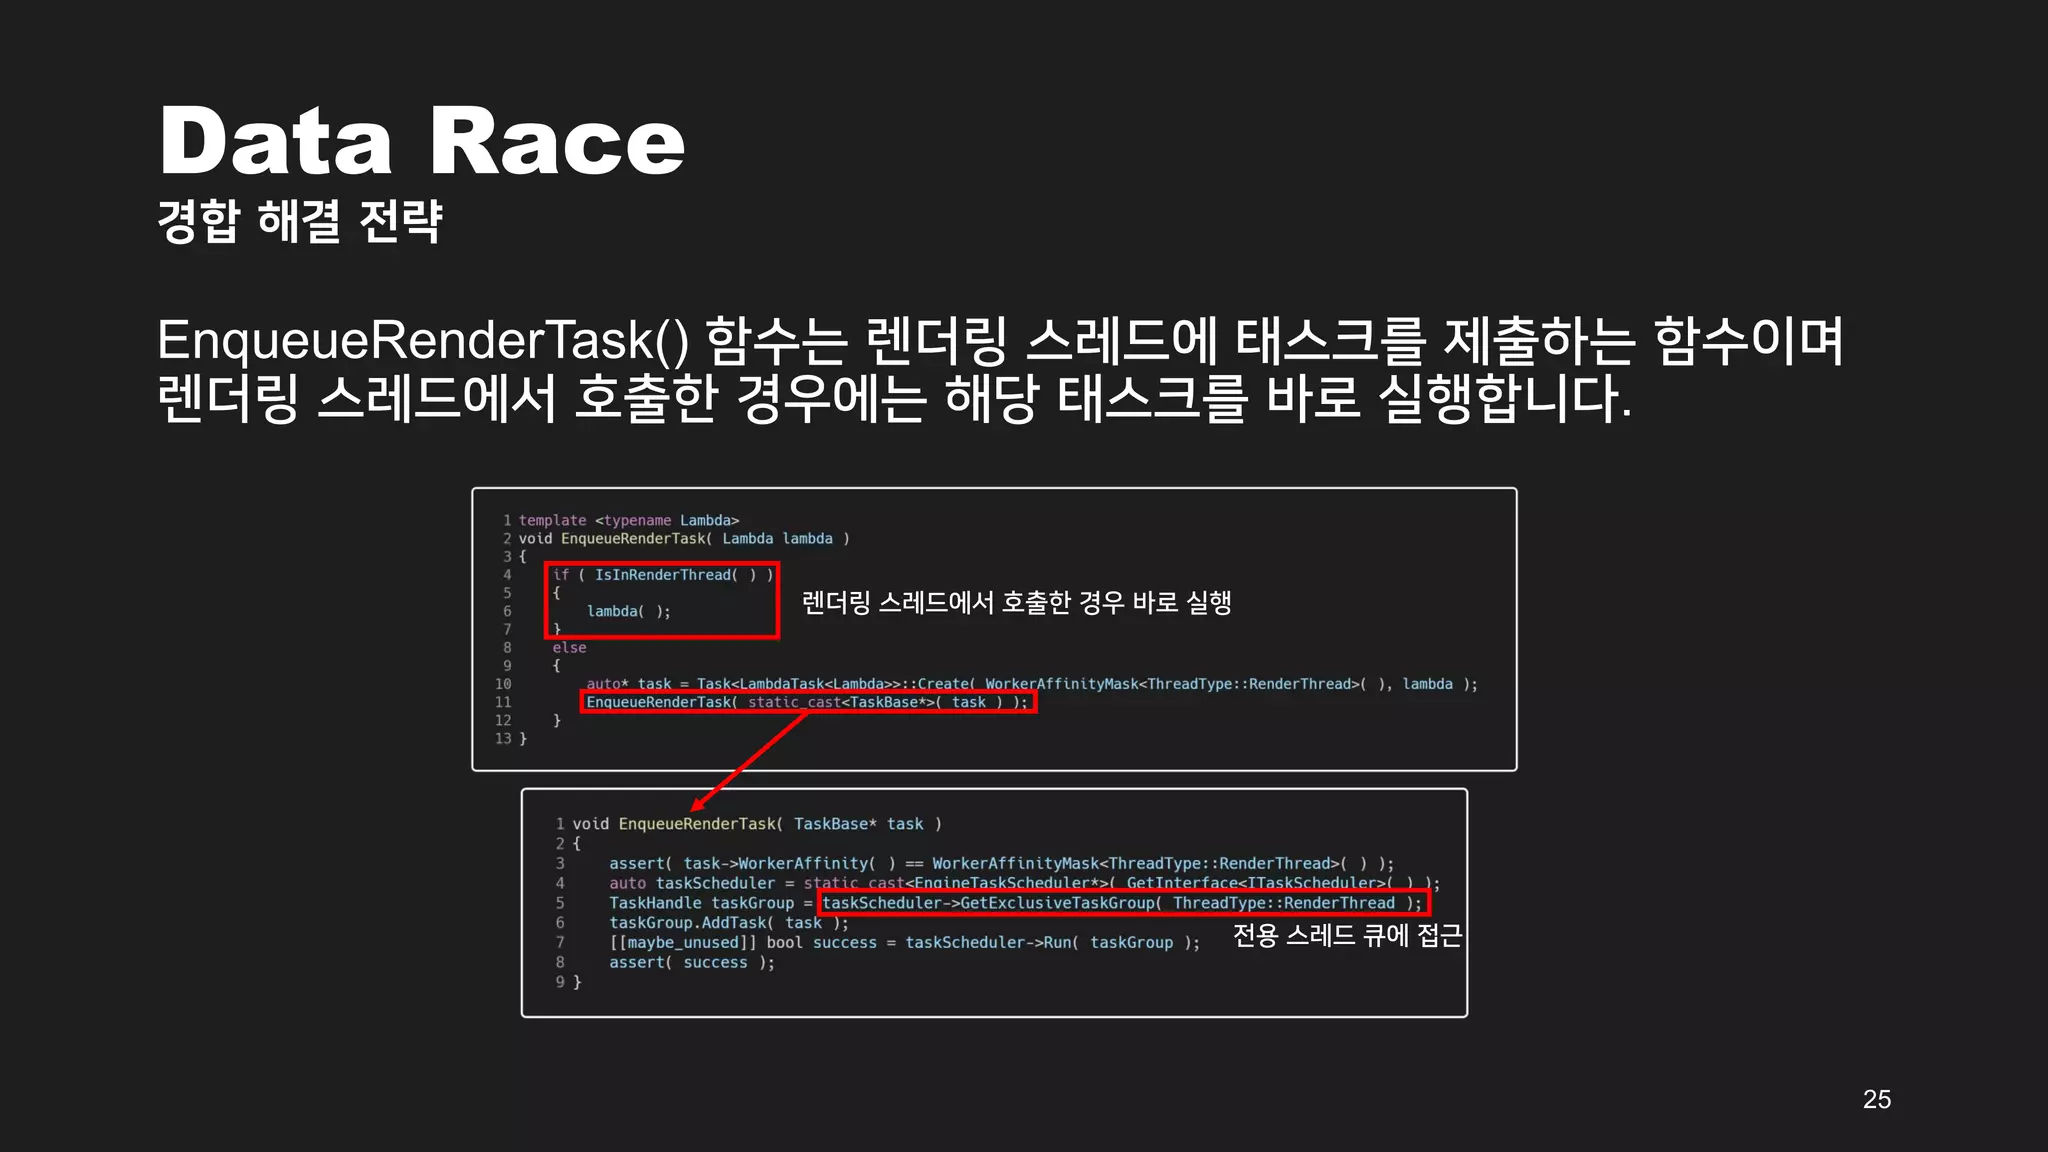2048x1152 pixels.
Task: Click line number 13 in upper code
Action: 503,738
